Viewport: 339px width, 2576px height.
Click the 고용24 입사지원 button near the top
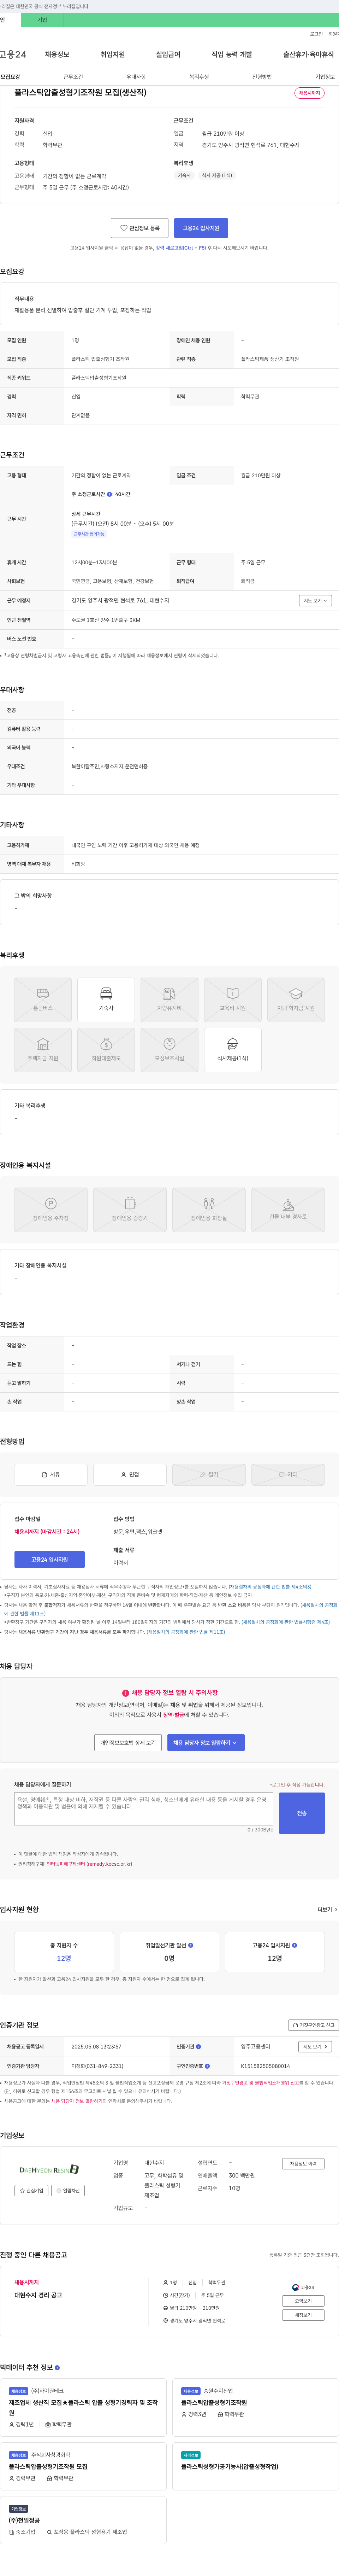click(201, 228)
